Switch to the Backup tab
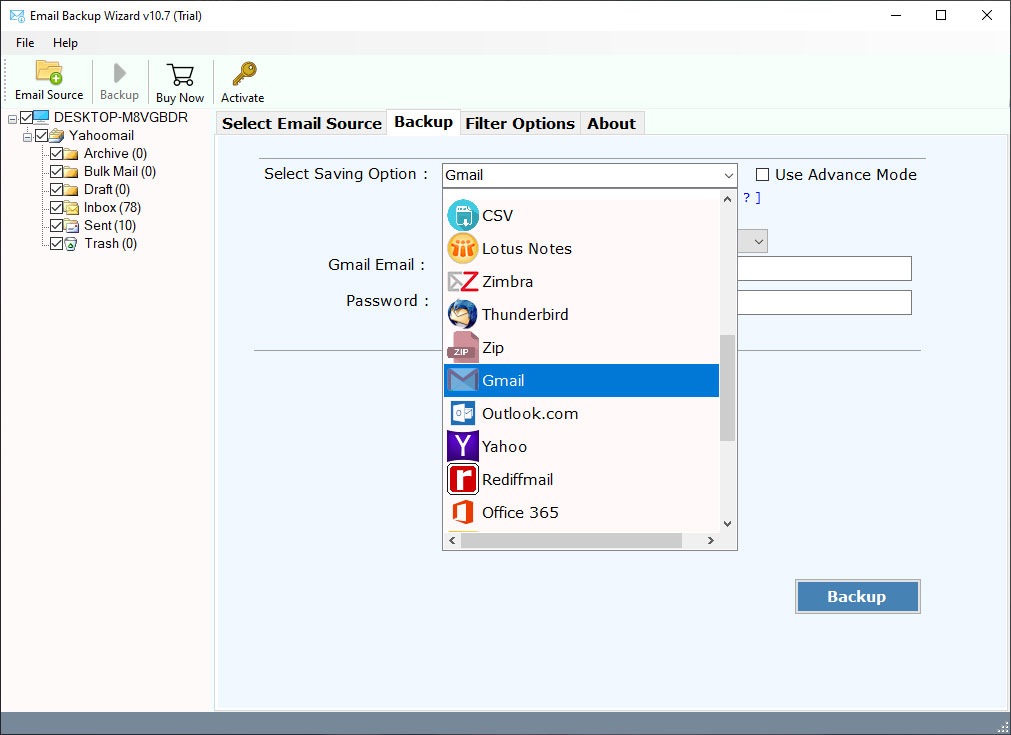Screen dimensions: 1011x735 [424, 122]
